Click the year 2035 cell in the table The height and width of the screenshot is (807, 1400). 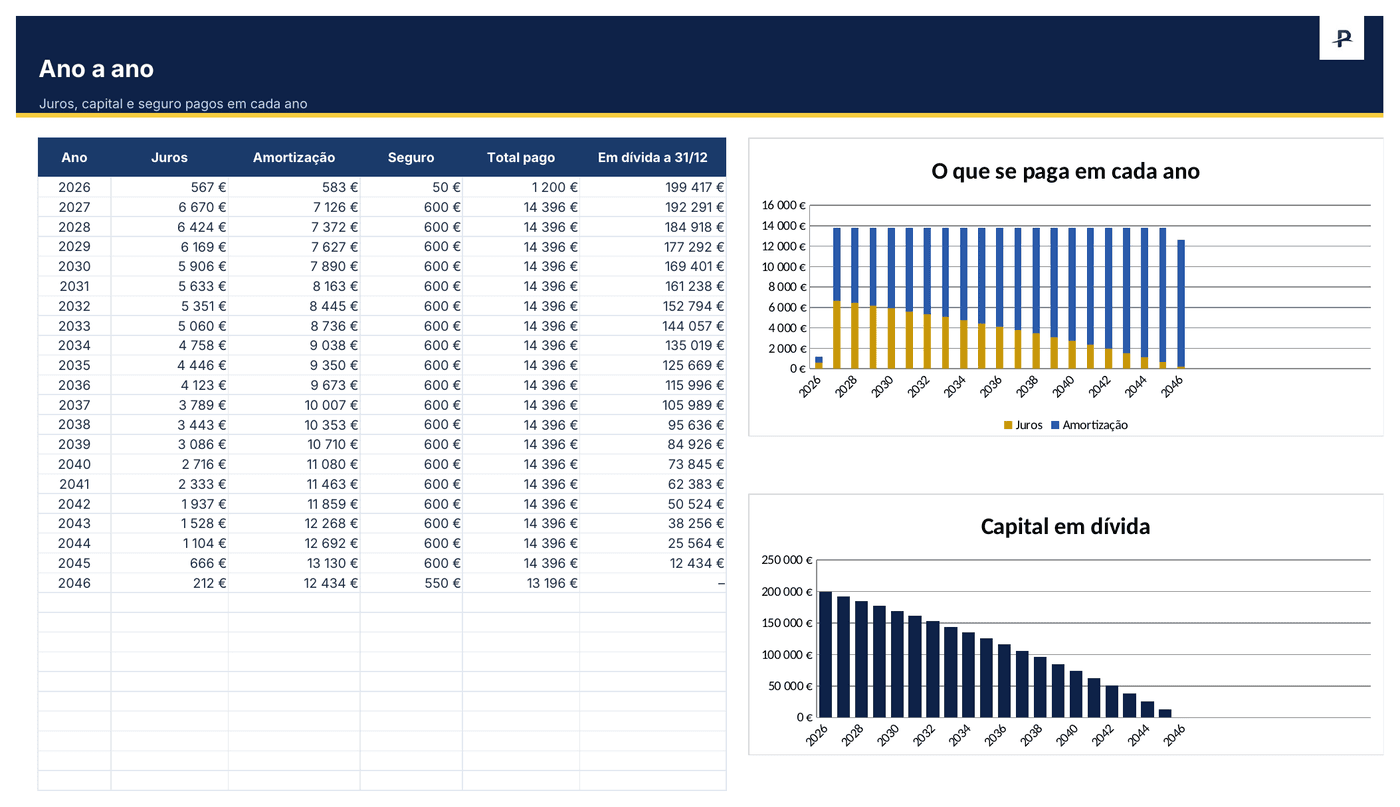pos(74,365)
